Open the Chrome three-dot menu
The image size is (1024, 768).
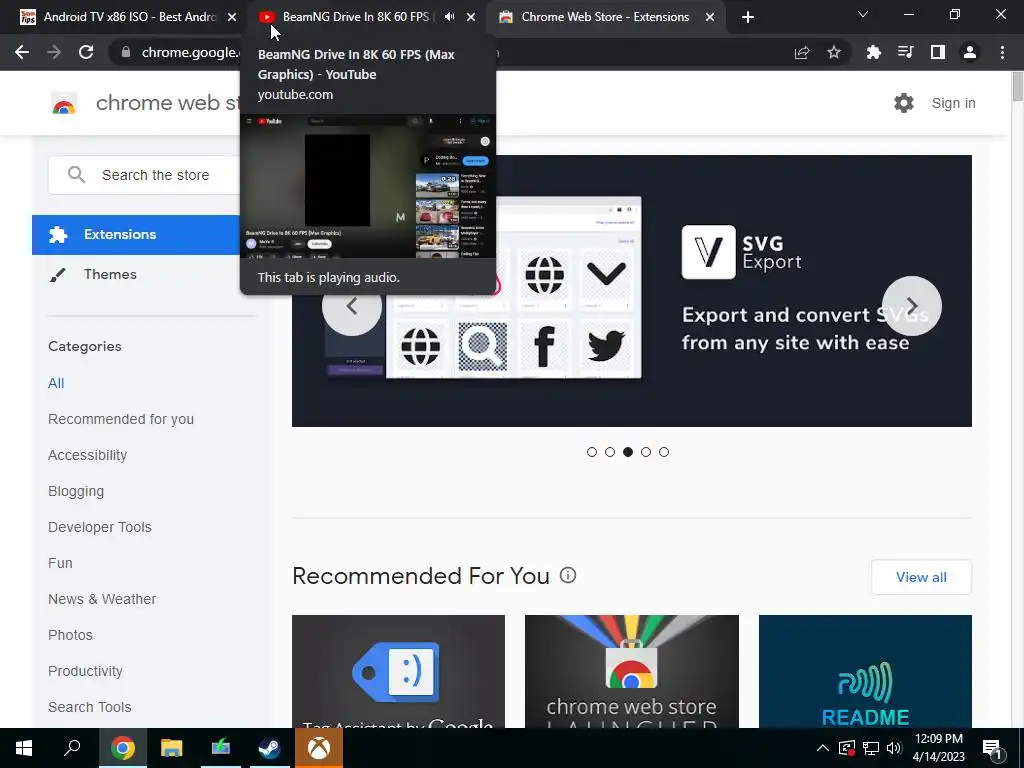click(1002, 52)
